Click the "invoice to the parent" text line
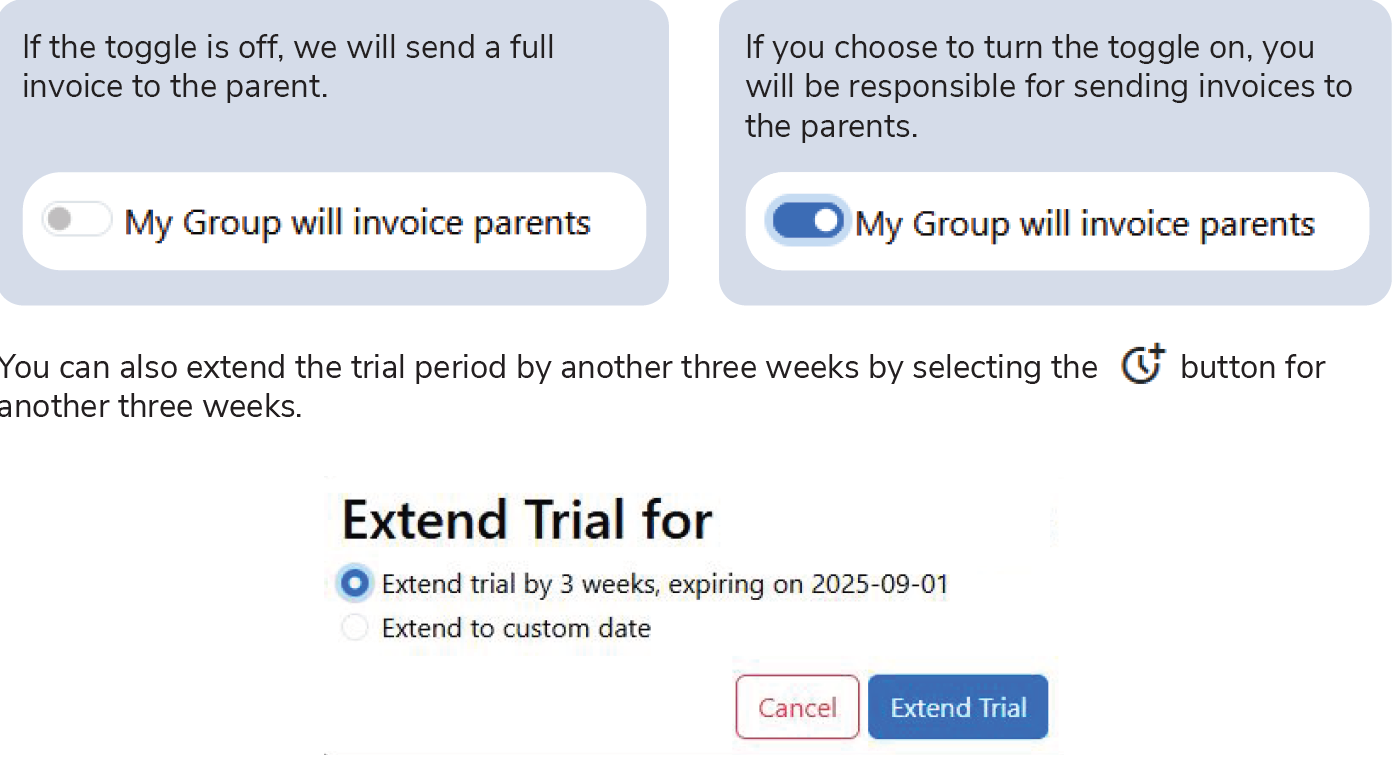This screenshot has height=767, width=1398. [x=175, y=87]
